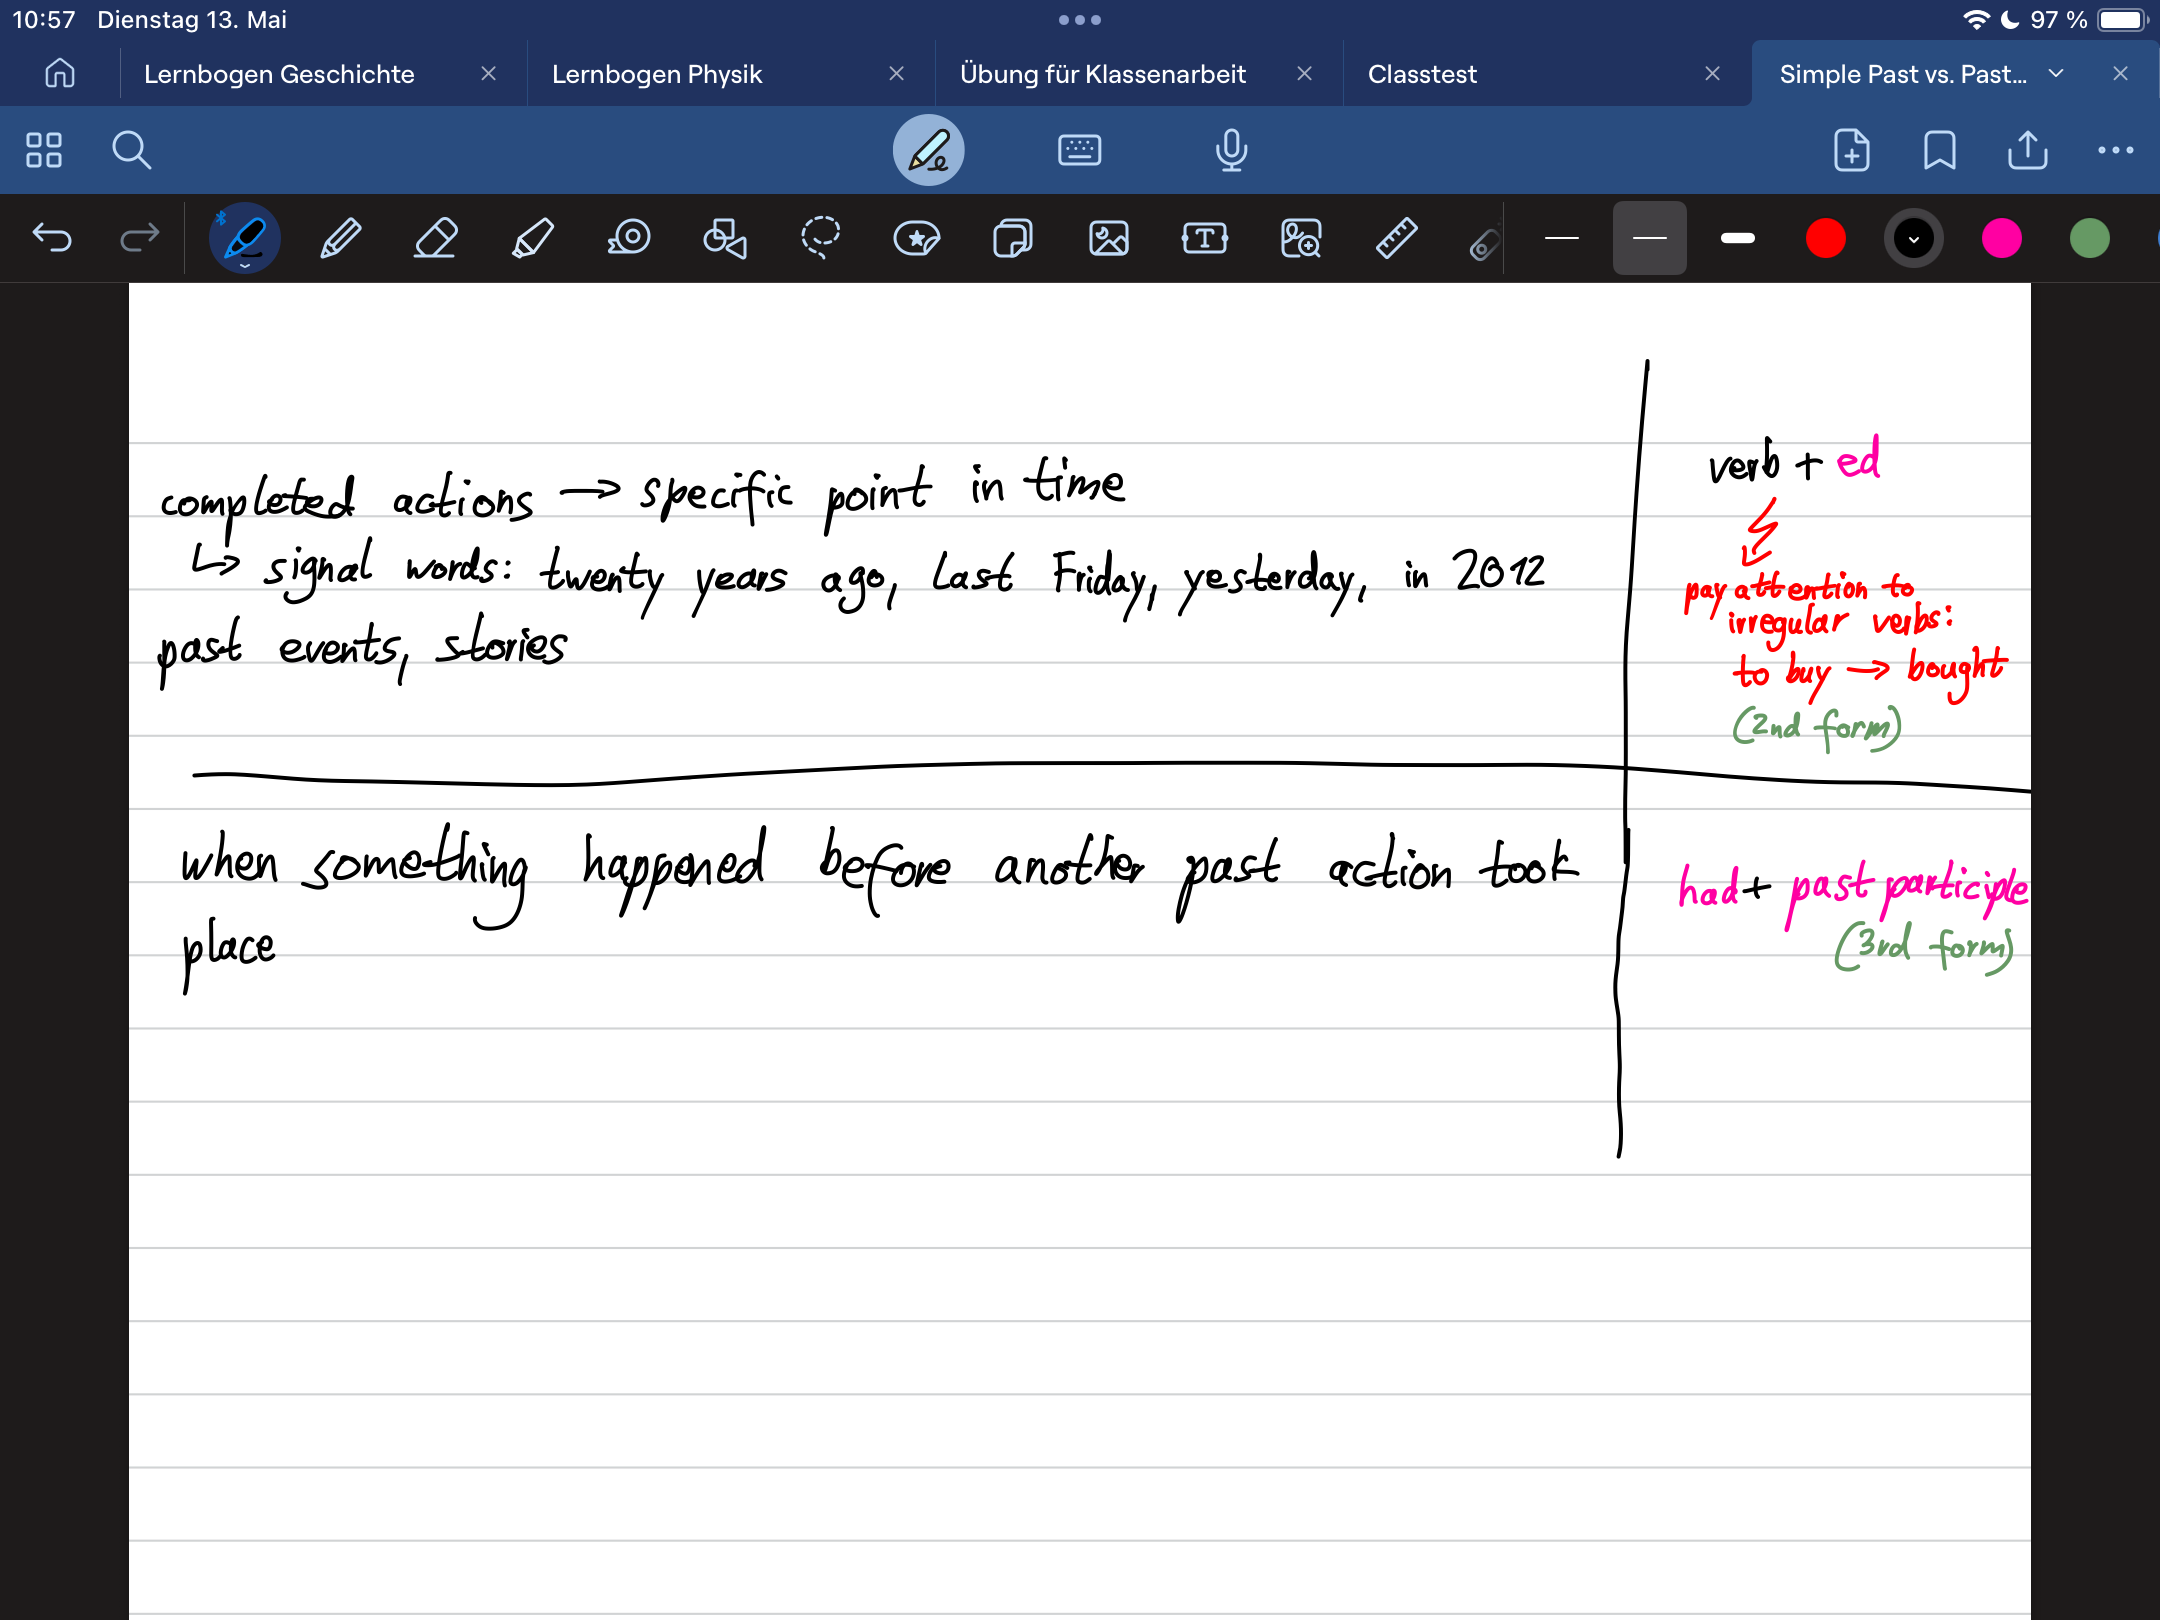The width and height of the screenshot is (2160, 1620).
Task: Switch to keyboard typing mode
Action: 1079,151
